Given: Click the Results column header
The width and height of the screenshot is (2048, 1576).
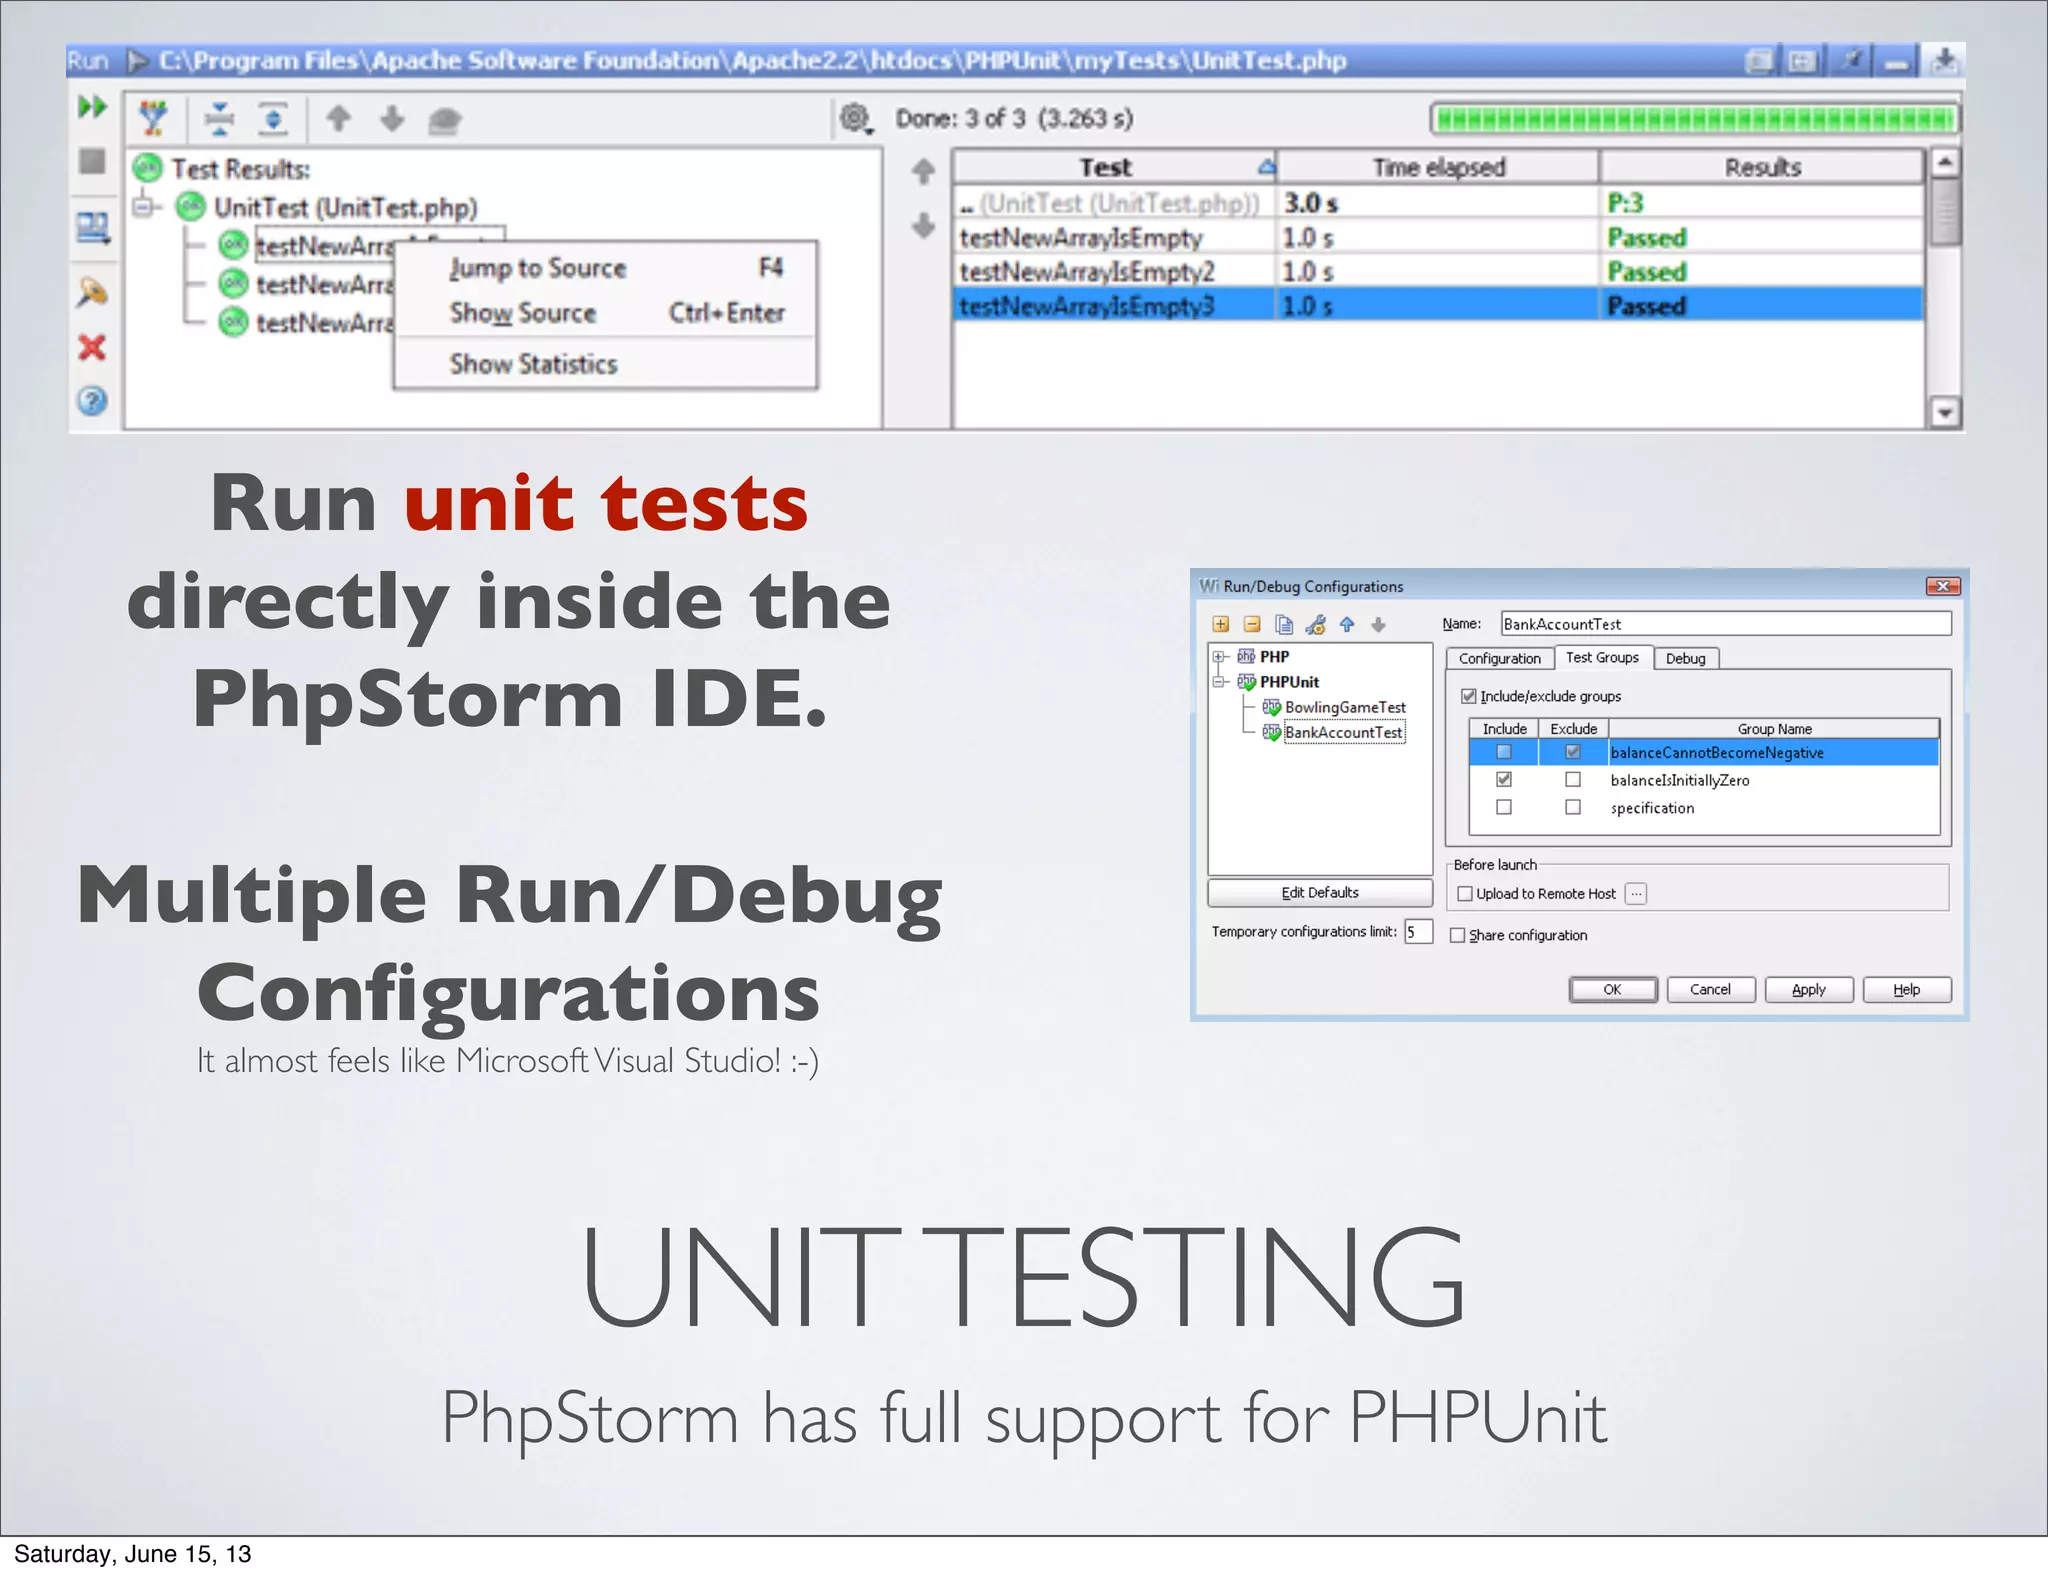Looking at the screenshot, I should tap(1762, 167).
